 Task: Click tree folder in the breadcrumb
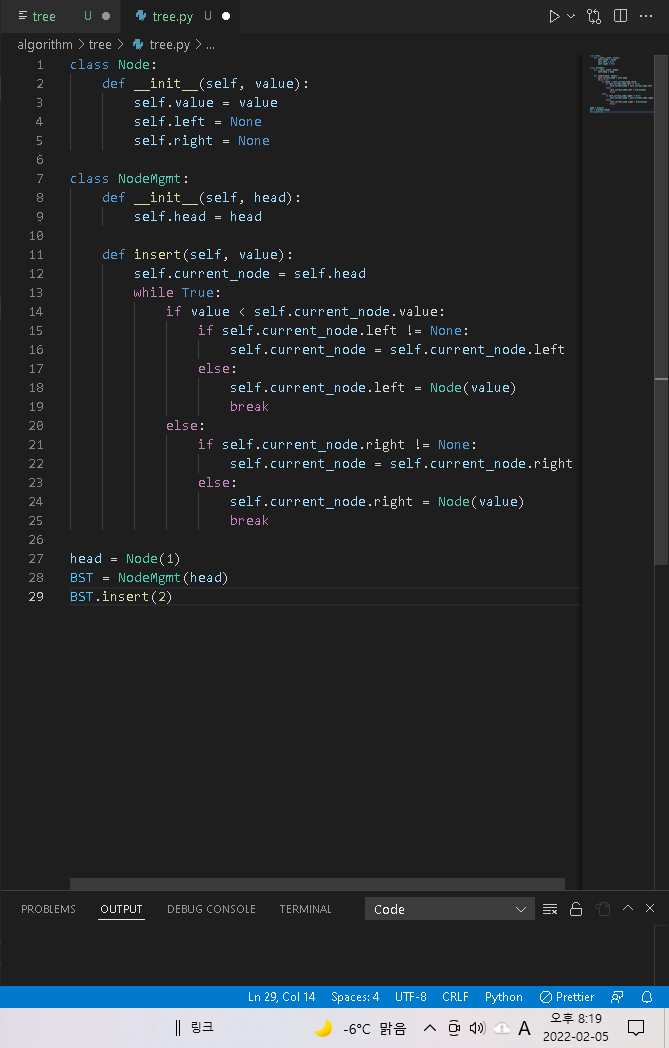tap(100, 45)
